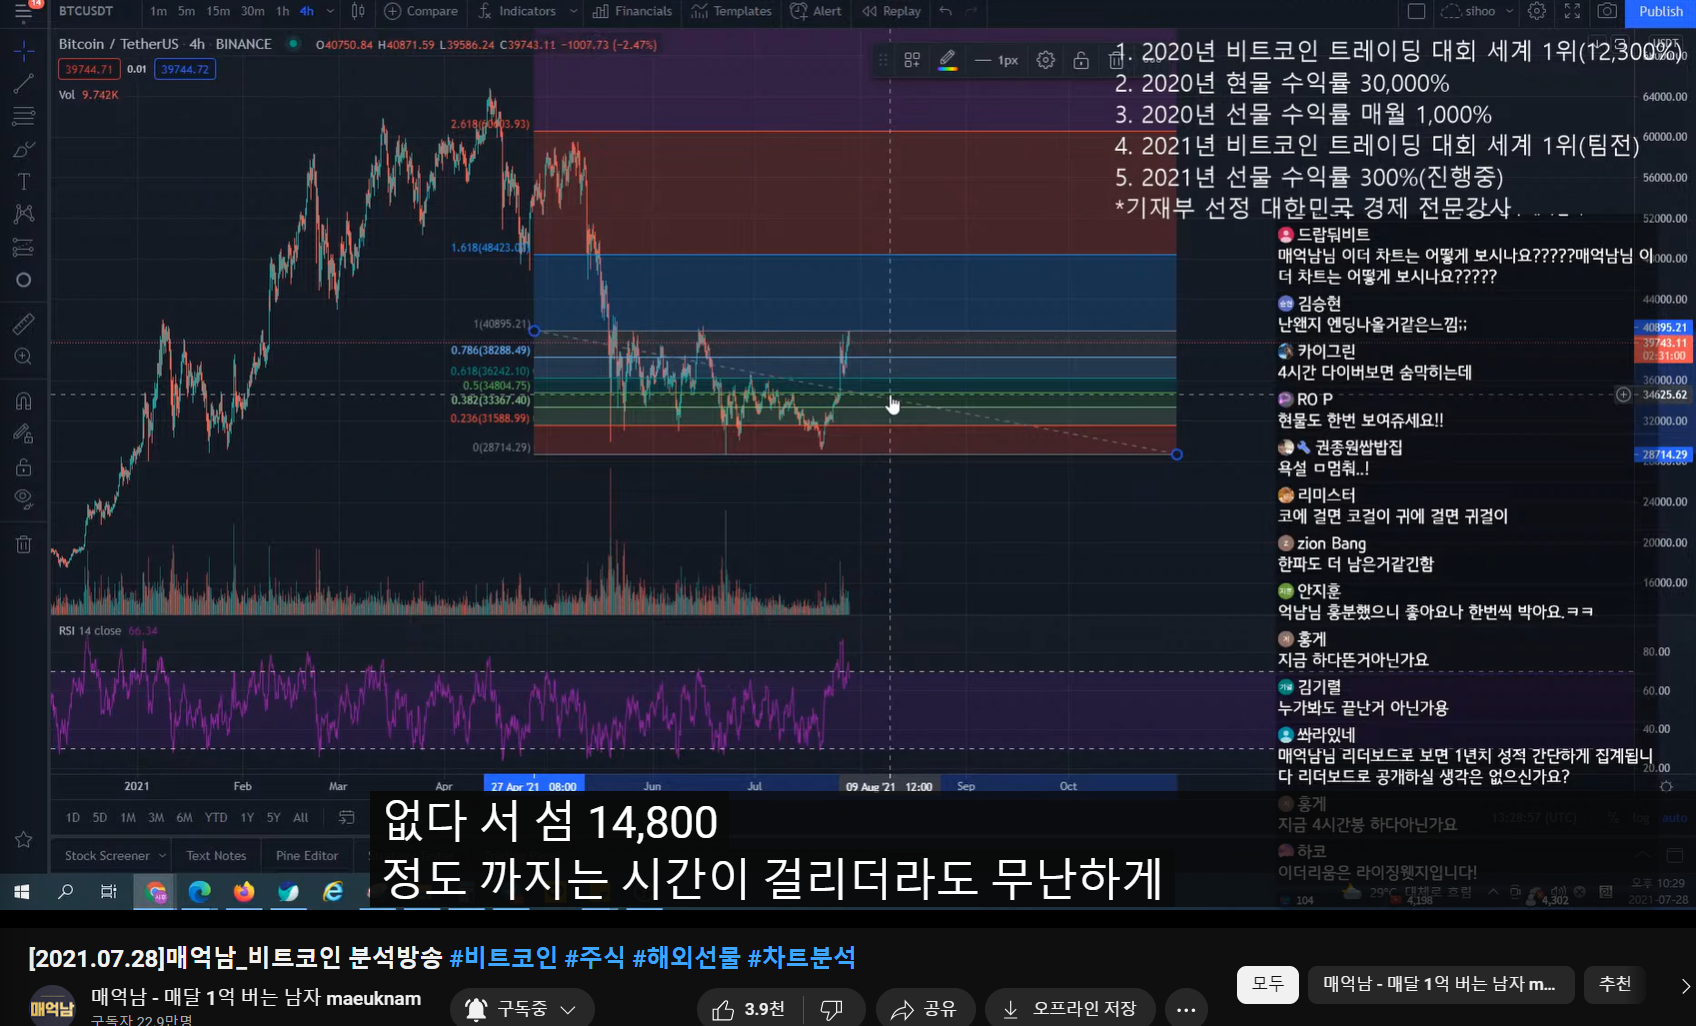
Task: Open the favorites star toolbar
Action: (x=24, y=839)
